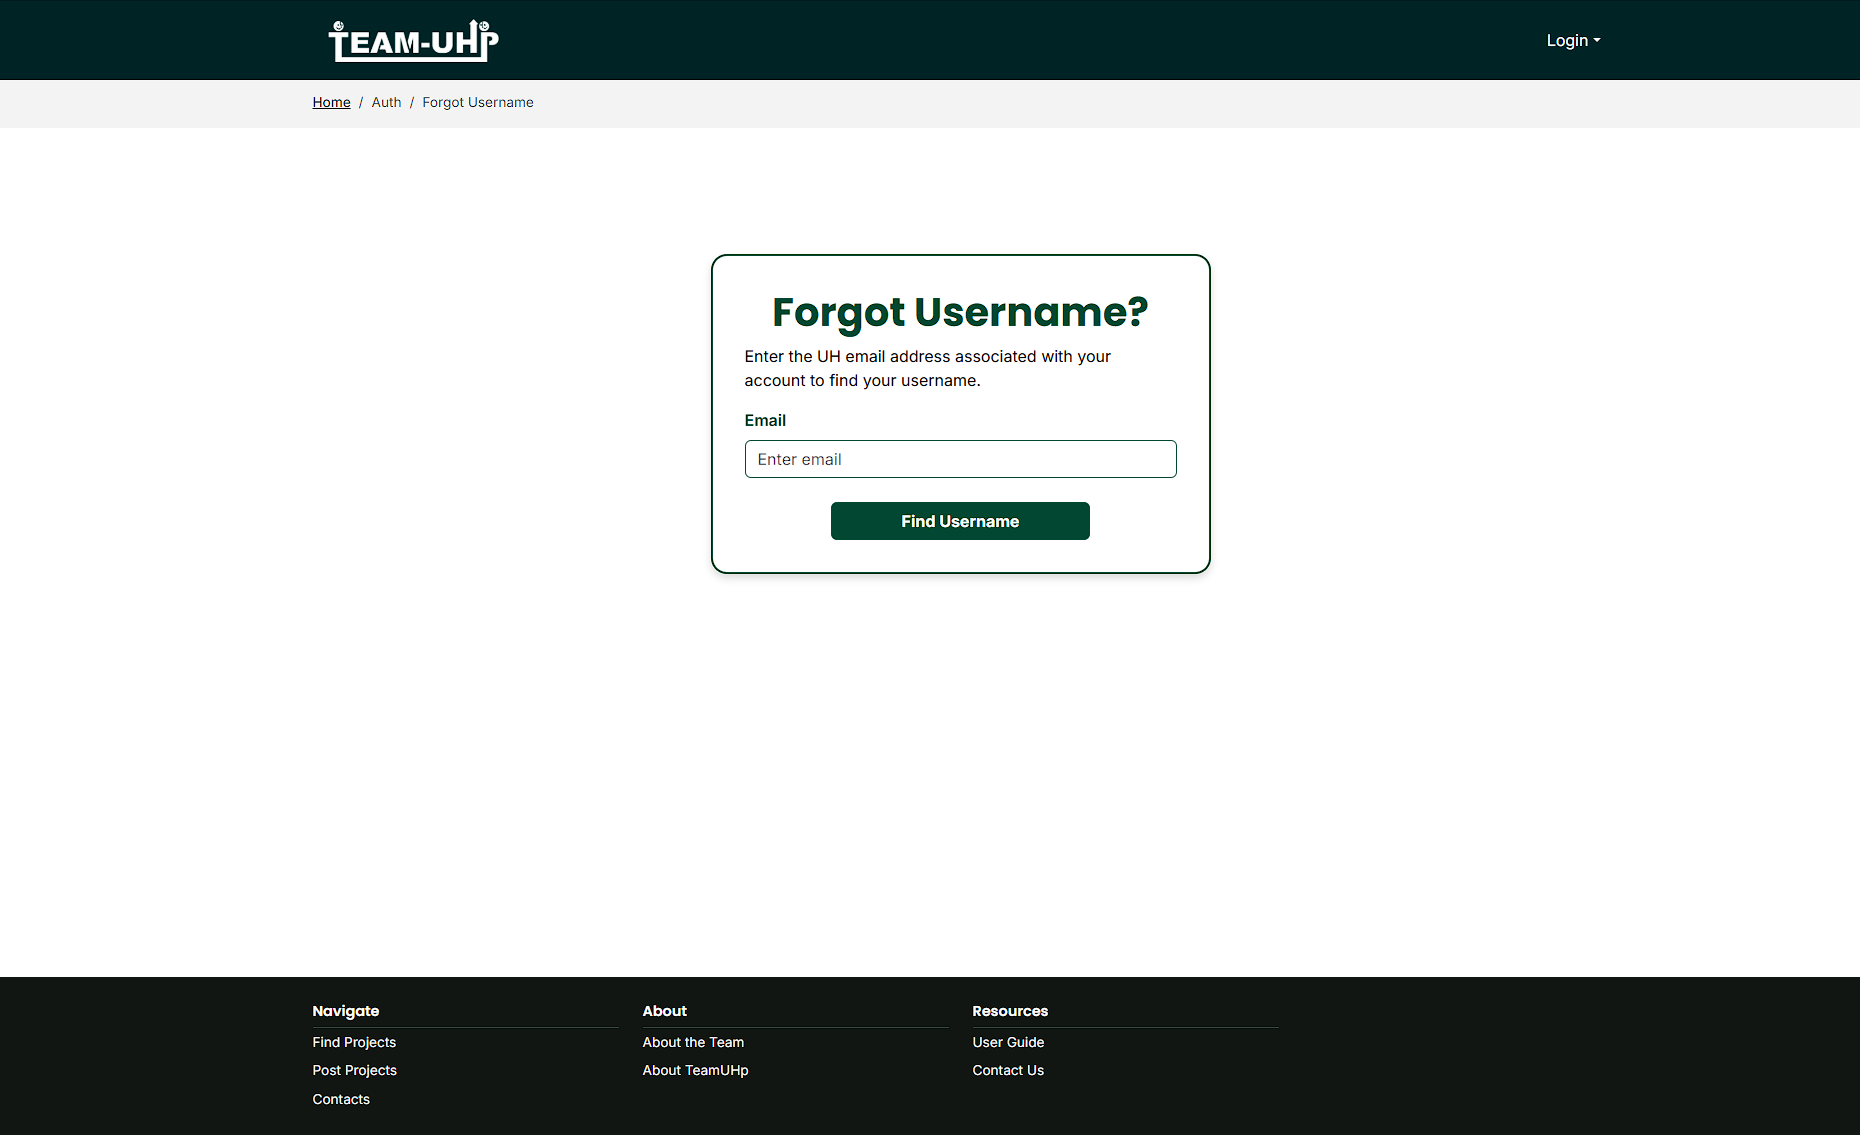Open Find Projects footer link
The image size is (1860, 1135).
(x=354, y=1042)
